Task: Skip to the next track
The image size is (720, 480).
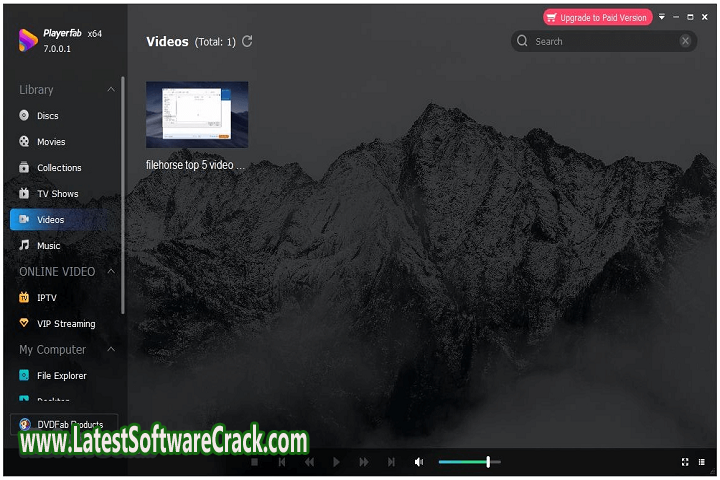Action: (391, 462)
